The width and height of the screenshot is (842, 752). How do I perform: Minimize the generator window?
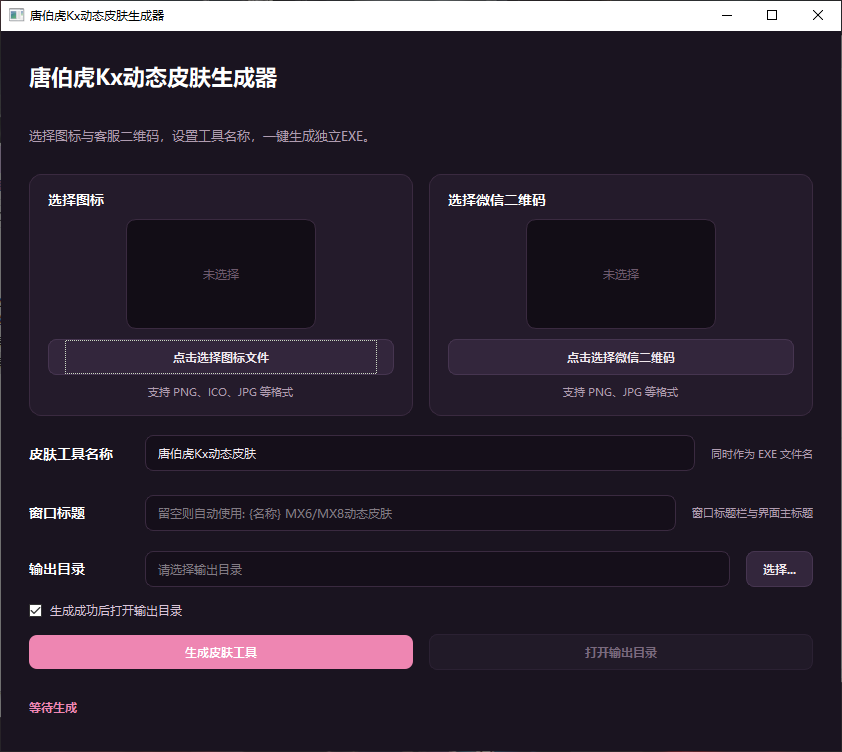[727, 15]
